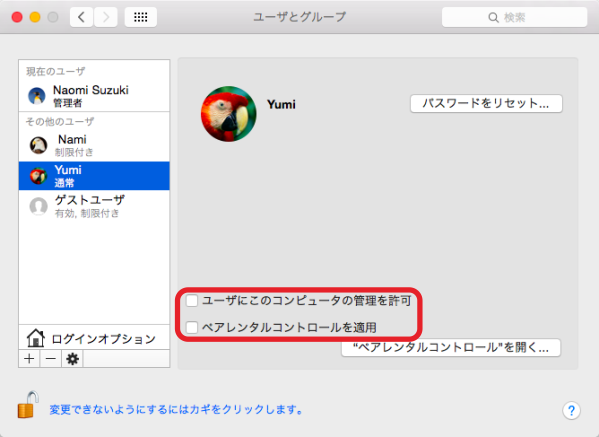Viewport: 599px width, 437px height.
Task: Open gear action menu below user list
Action: [72, 359]
